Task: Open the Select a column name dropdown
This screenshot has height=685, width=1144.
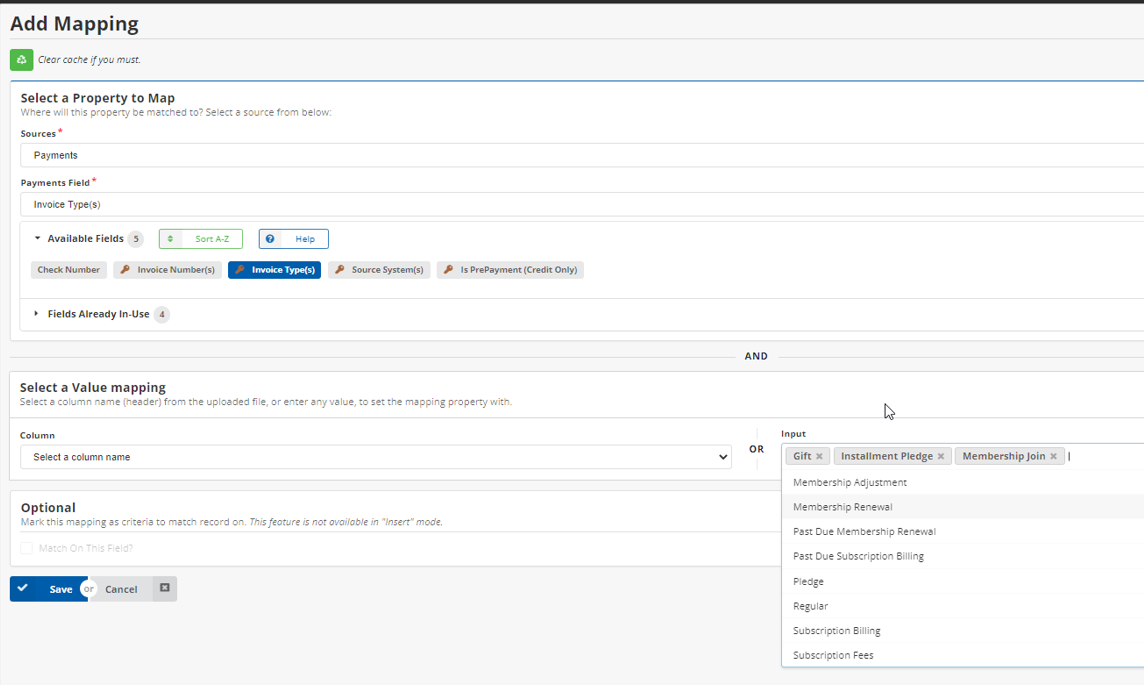Action: (375, 457)
